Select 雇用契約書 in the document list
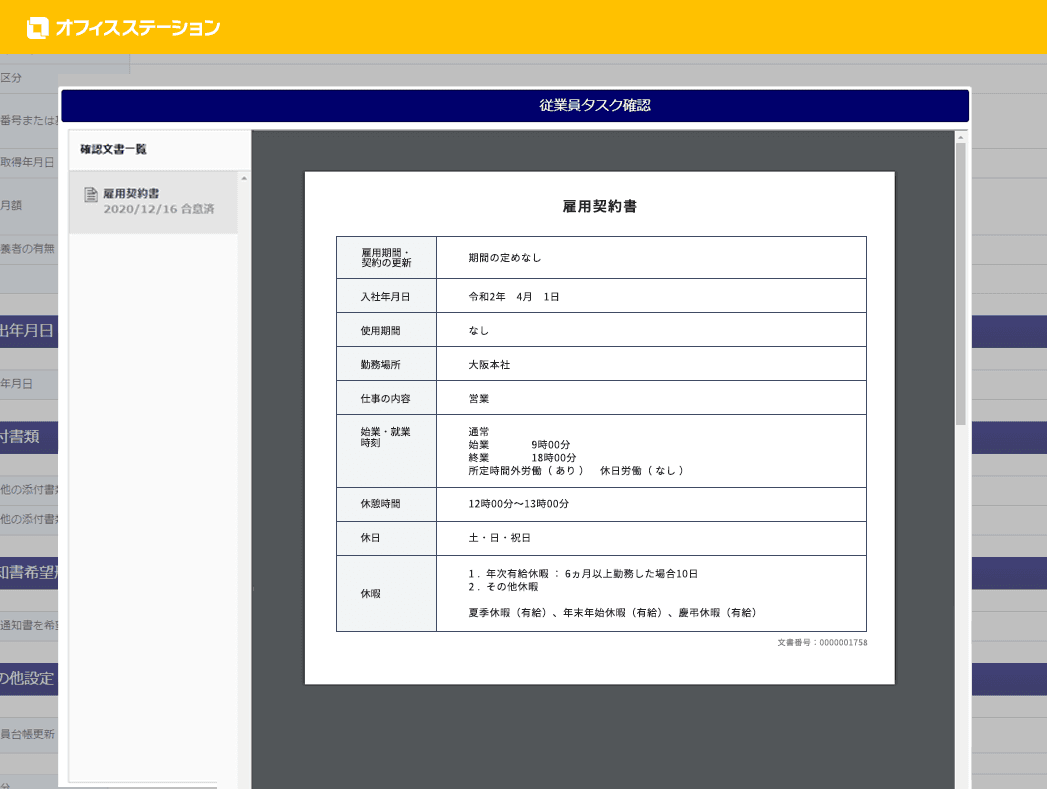Image resolution: width=1047 pixels, height=789 pixels. pos(132,193)
